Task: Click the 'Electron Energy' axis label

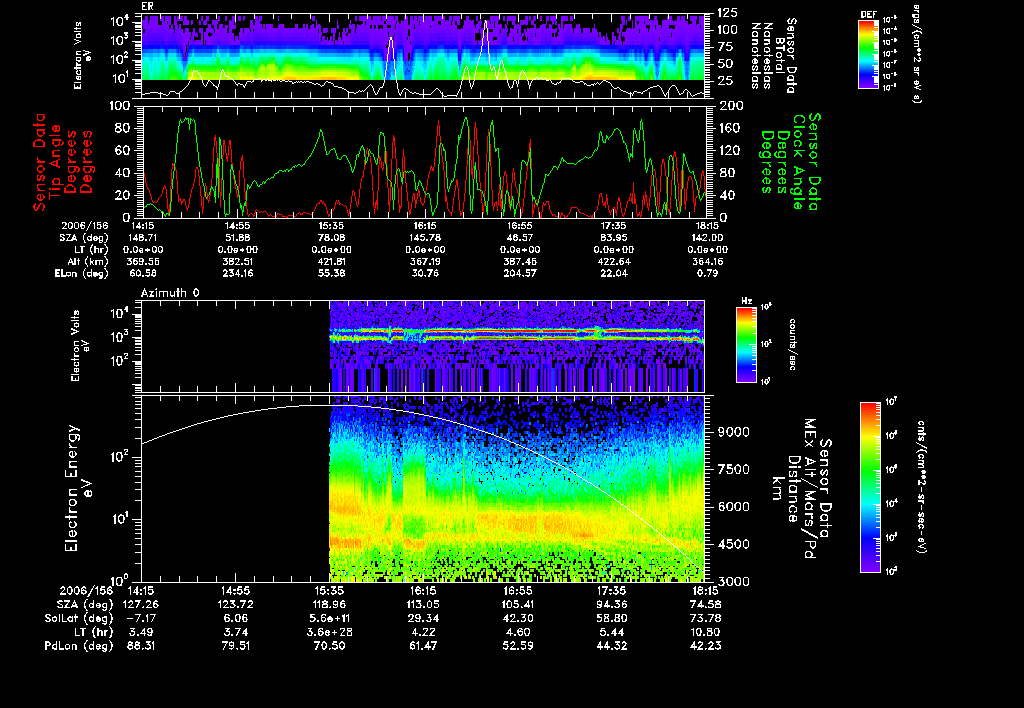Action: point(72,489)
